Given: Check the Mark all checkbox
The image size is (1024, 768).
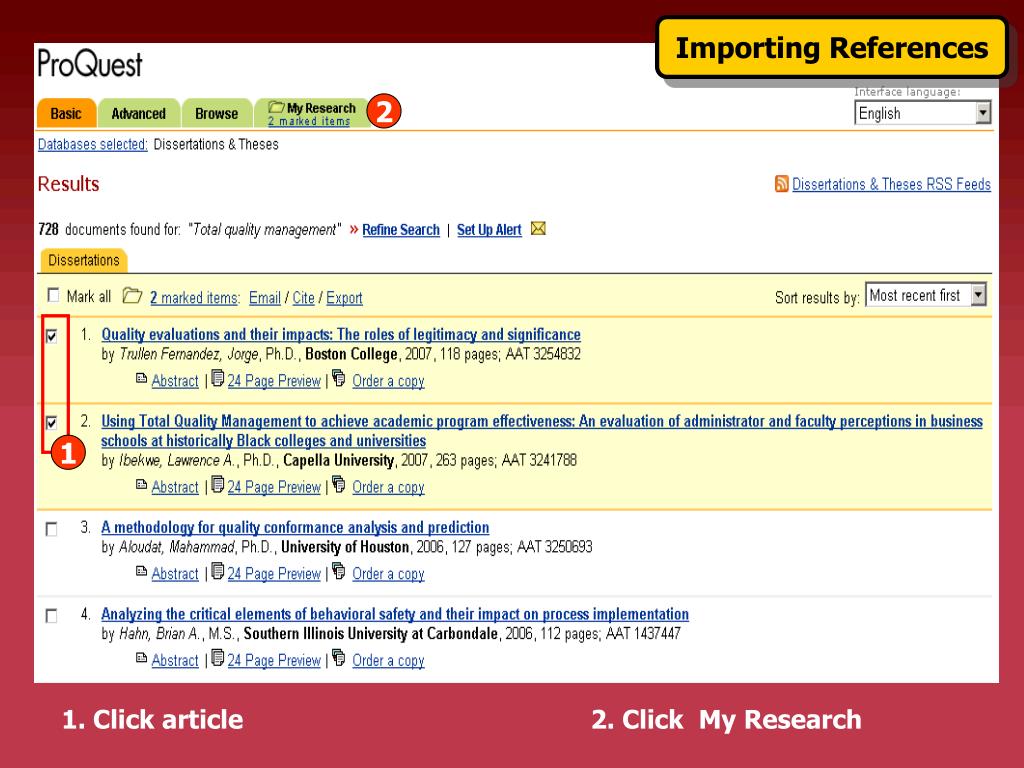Looking at the screenshot, I should pyautogui.click(x=53, y=295).
